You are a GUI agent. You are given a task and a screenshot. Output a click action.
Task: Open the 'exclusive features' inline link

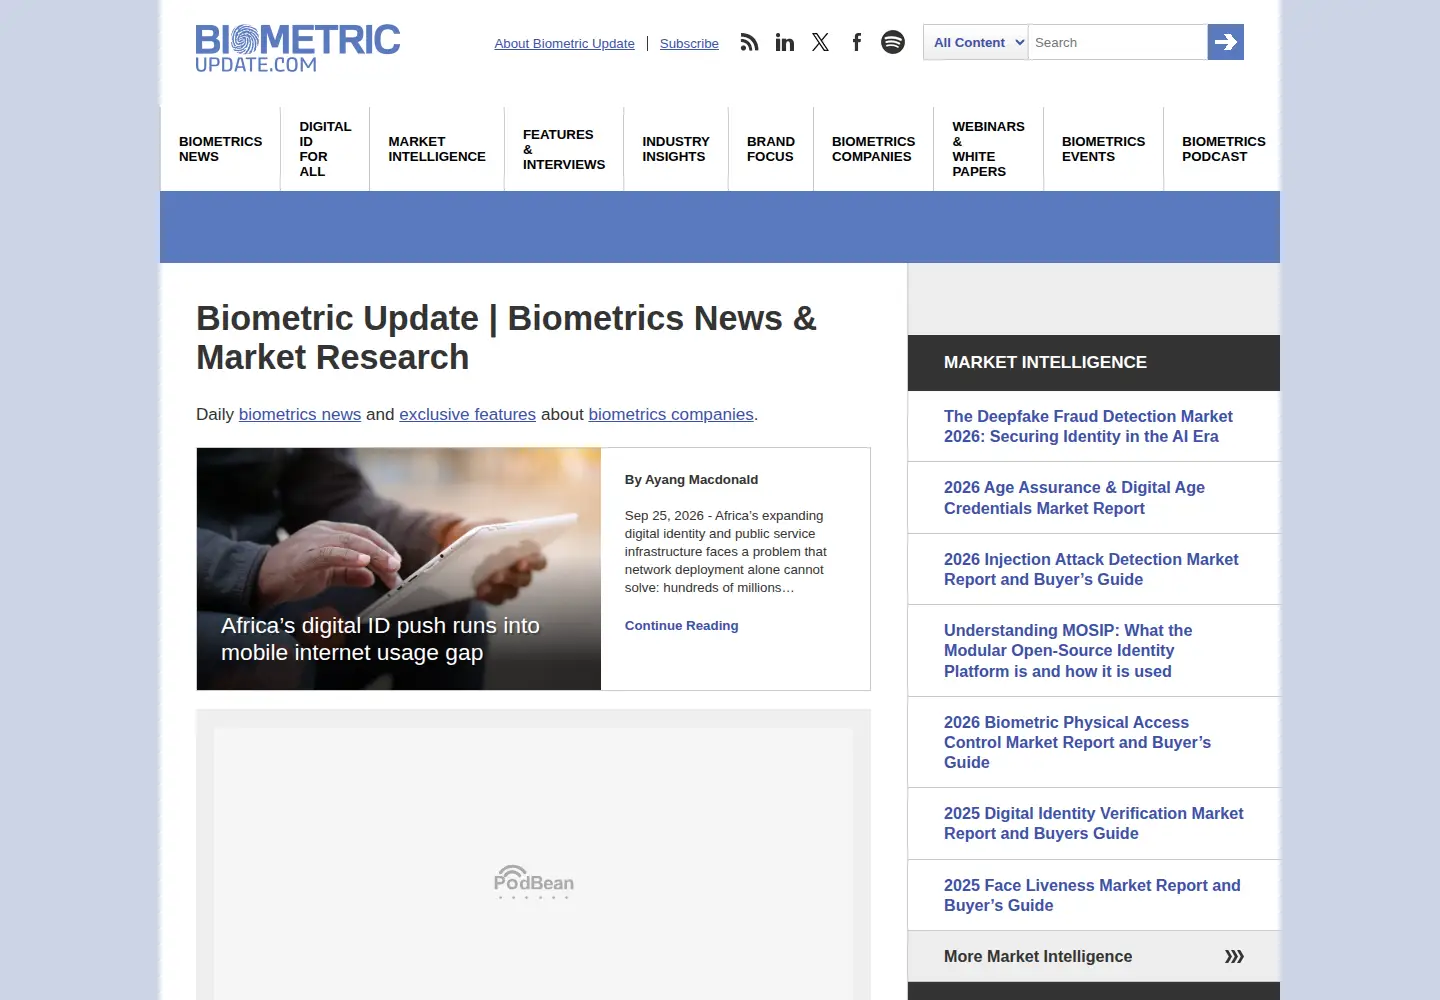467,414
